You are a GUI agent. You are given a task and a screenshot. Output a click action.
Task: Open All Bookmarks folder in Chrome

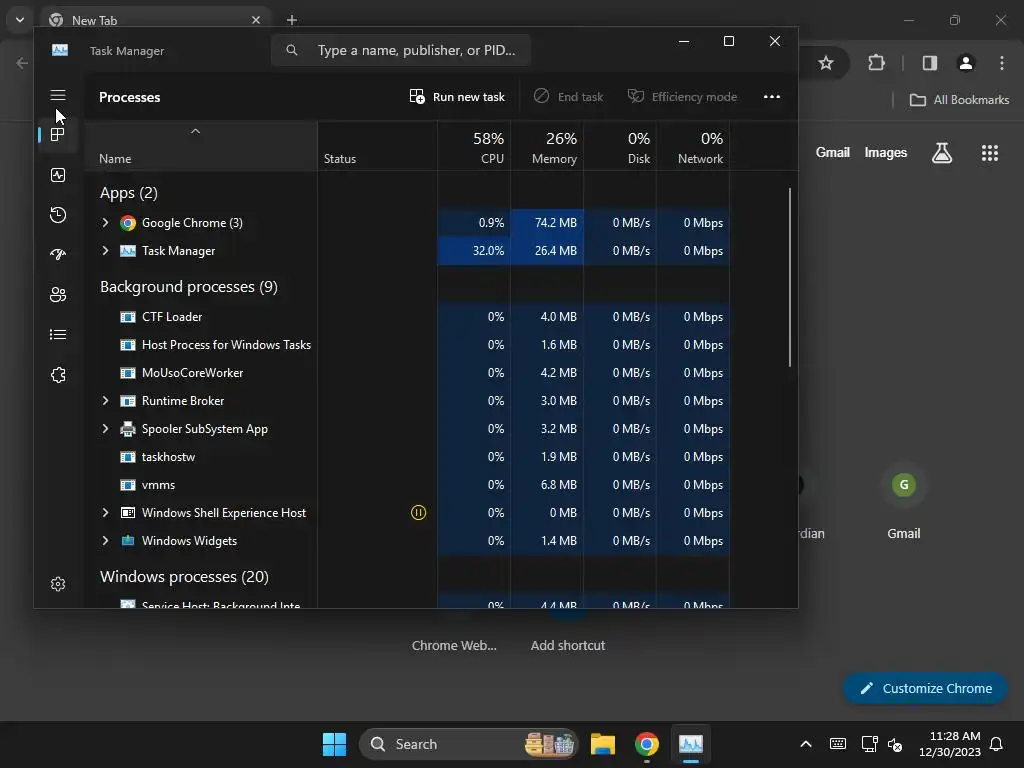(959, 100)
